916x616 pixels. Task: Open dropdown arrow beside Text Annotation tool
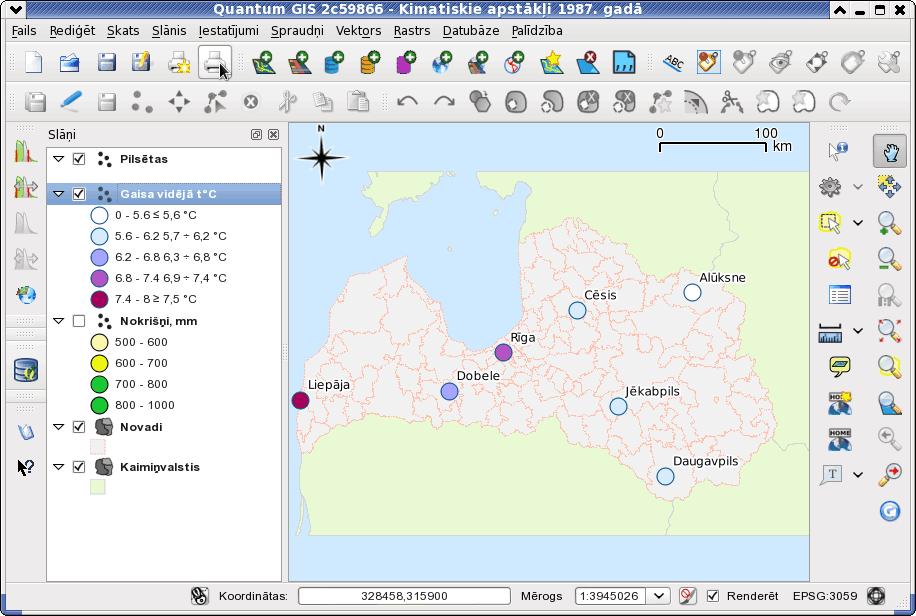(x=858, y=475)
